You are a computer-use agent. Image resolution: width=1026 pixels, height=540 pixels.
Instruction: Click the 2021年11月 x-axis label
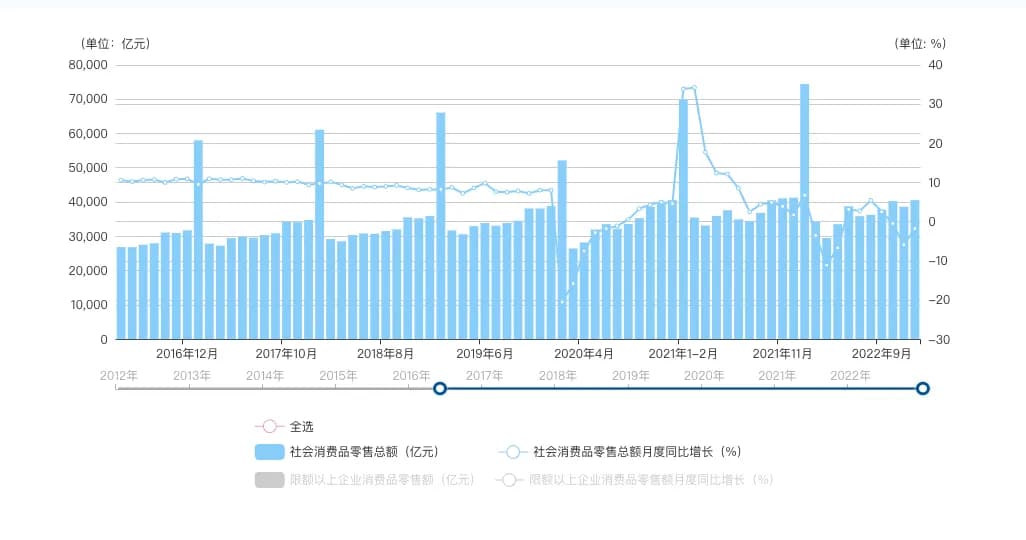point(782,354)
